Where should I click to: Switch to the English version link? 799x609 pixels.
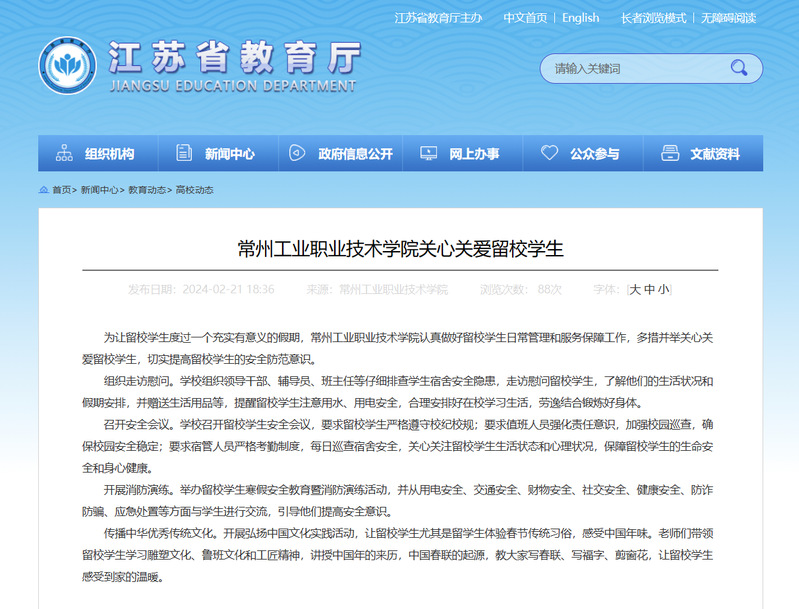pyautogui.click(x=580, y=18)
